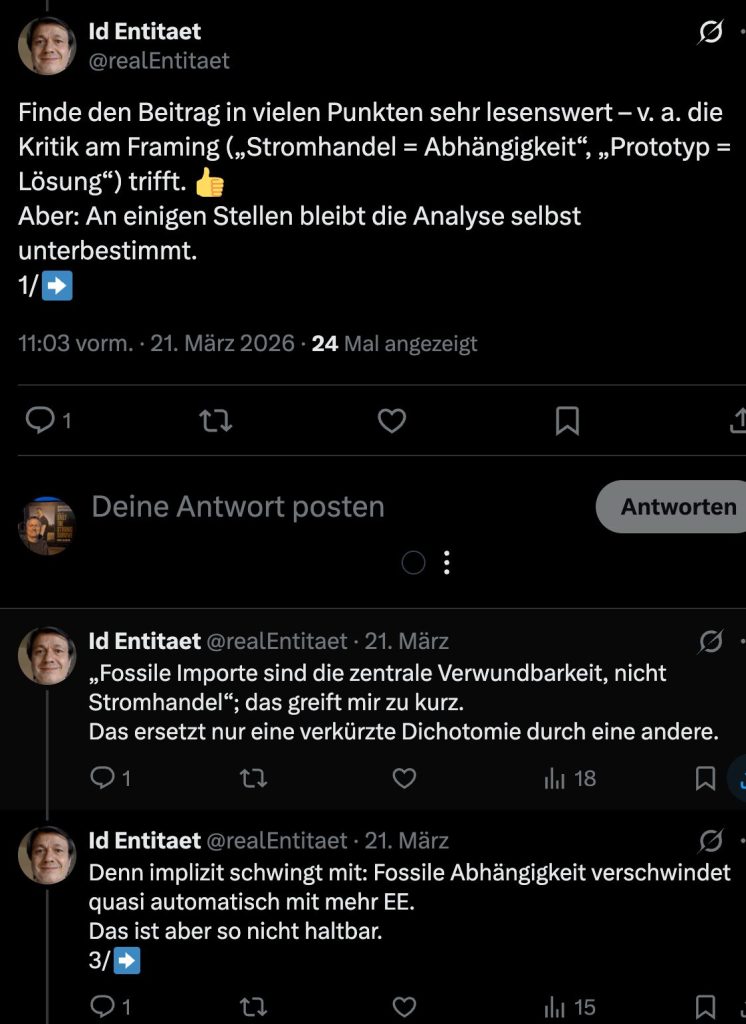Reply to the main post via comment icon
The image size is (746, 1024).
(x=41, y=421)
